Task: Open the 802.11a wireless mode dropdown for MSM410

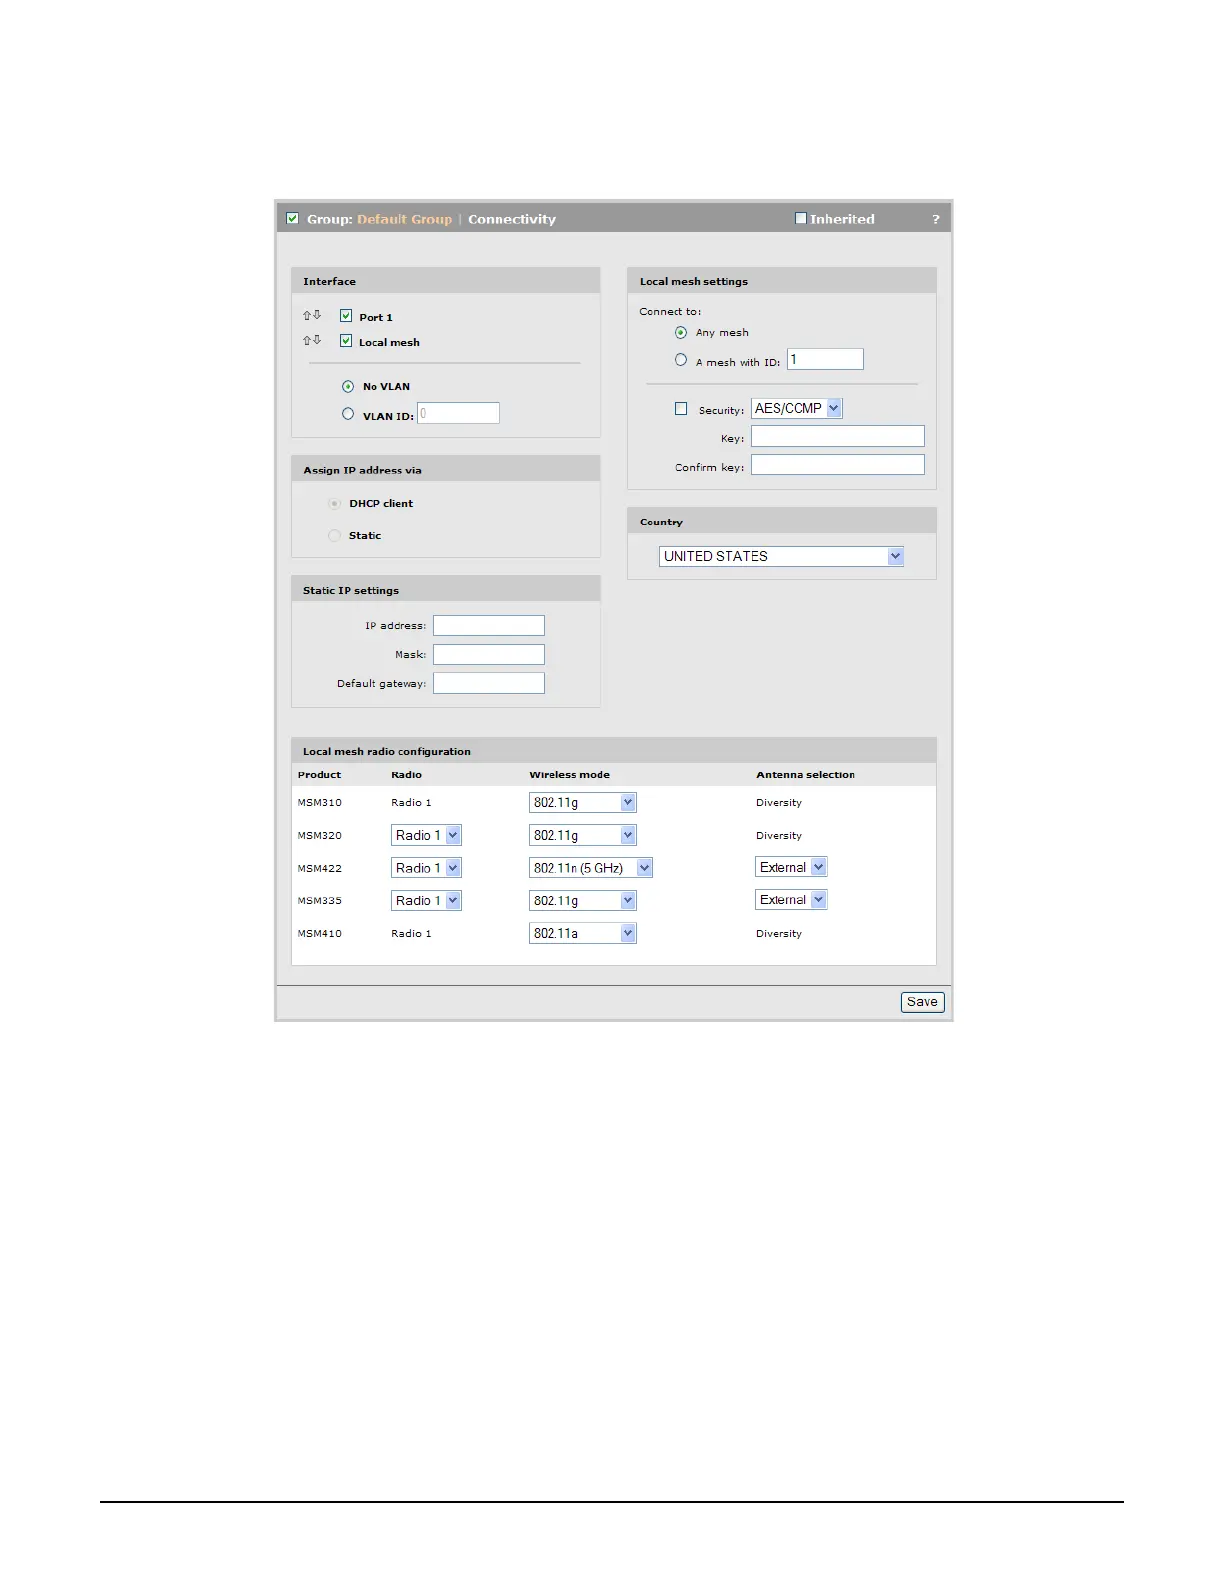Action: pyautogui.click(x=583, y=933)
